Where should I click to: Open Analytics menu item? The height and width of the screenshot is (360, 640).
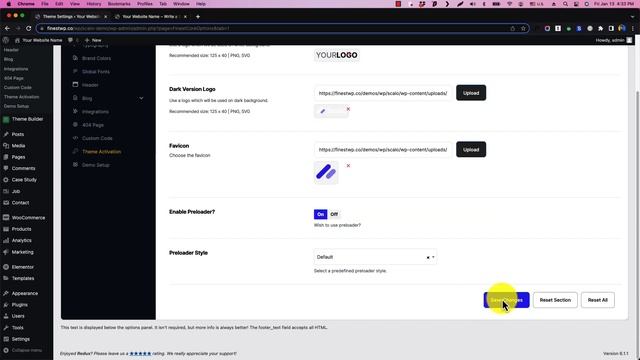tap(21, 241)
